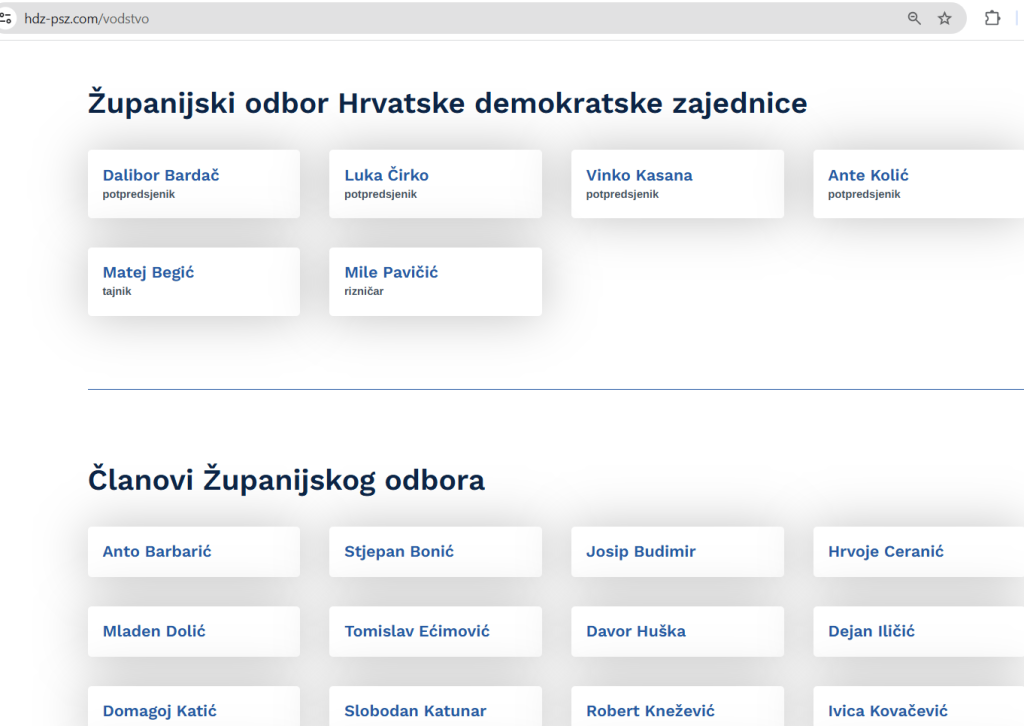Open Ivica Kovačević member card
This screenshot has height=726, width=1024.
coord(919,706)
